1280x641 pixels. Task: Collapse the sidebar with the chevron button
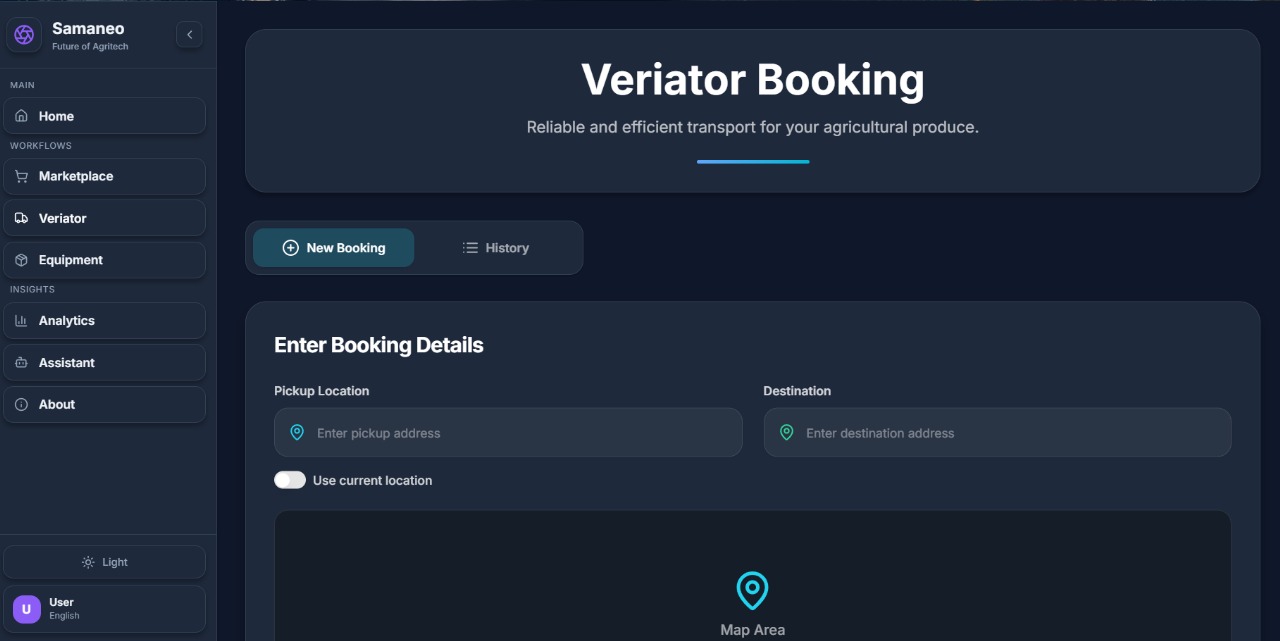point(189,35)
